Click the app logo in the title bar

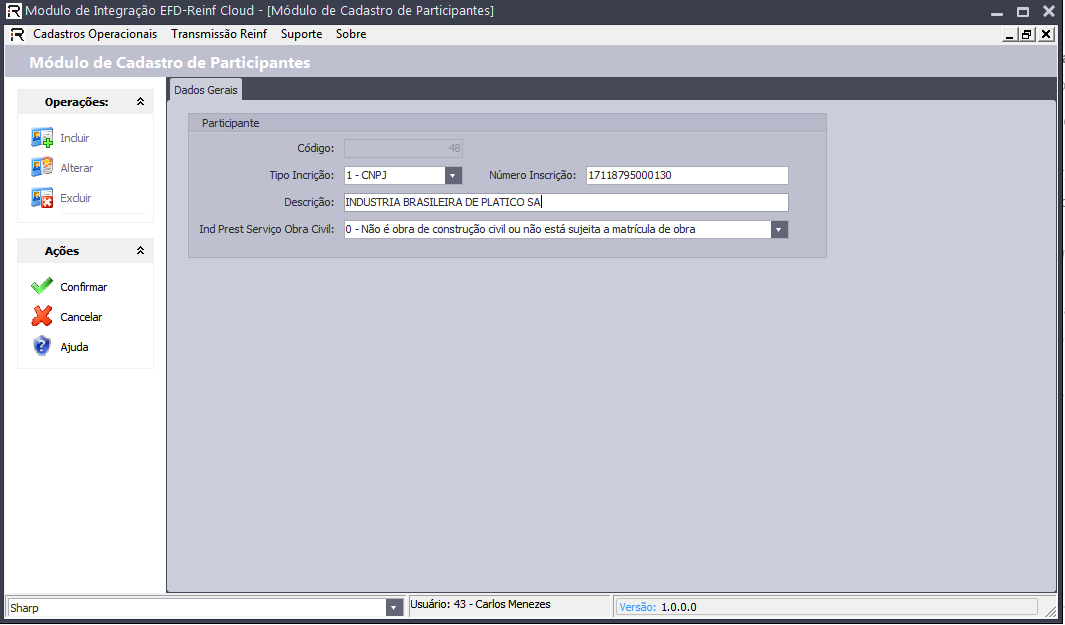coord(14,11)
